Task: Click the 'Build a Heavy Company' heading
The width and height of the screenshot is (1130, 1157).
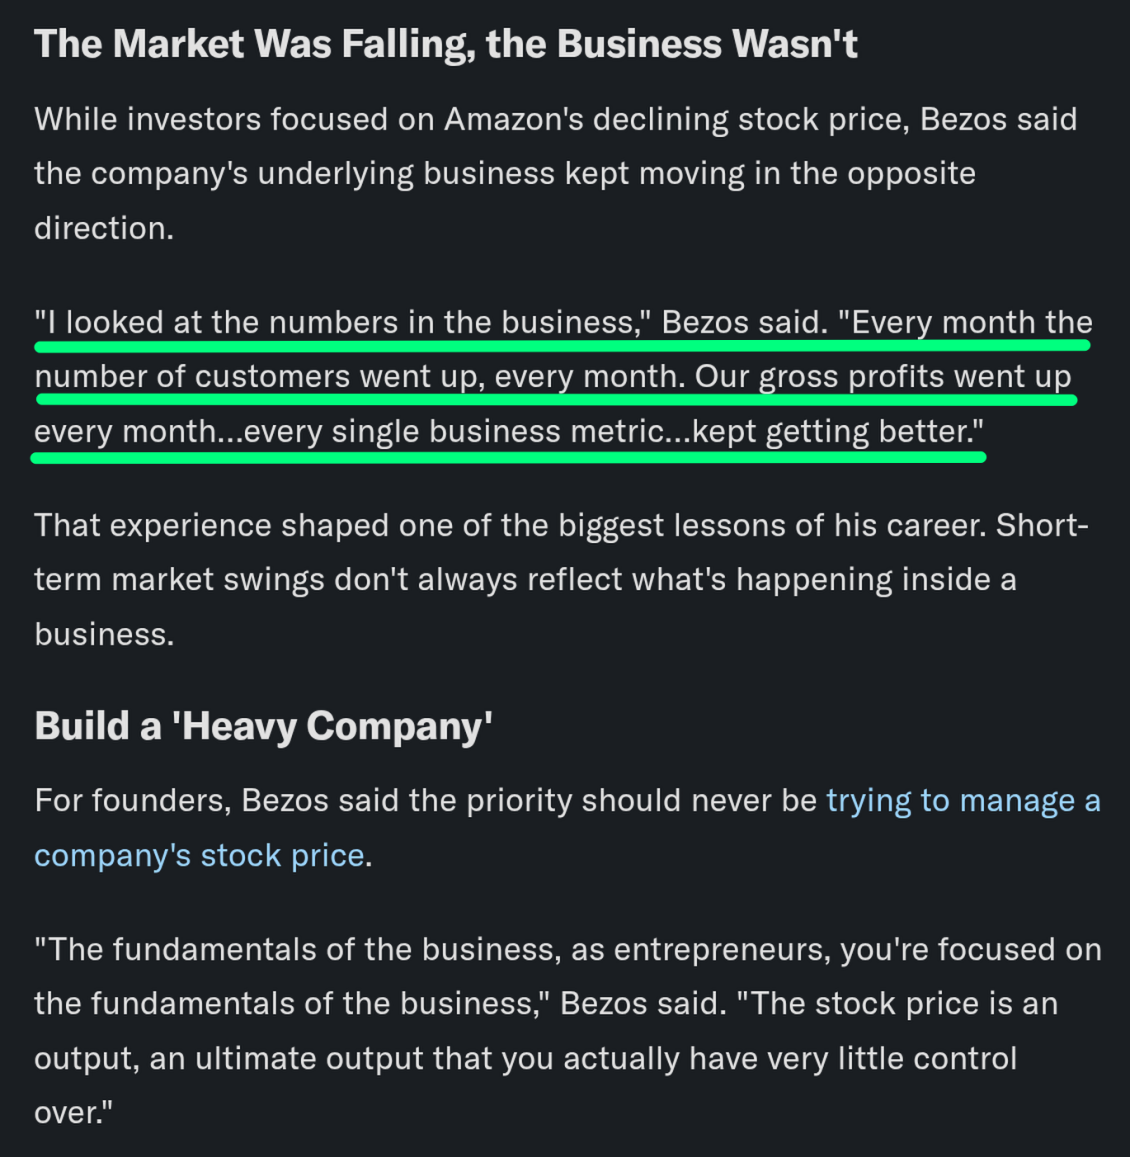Action: click(x=263, y=726)
